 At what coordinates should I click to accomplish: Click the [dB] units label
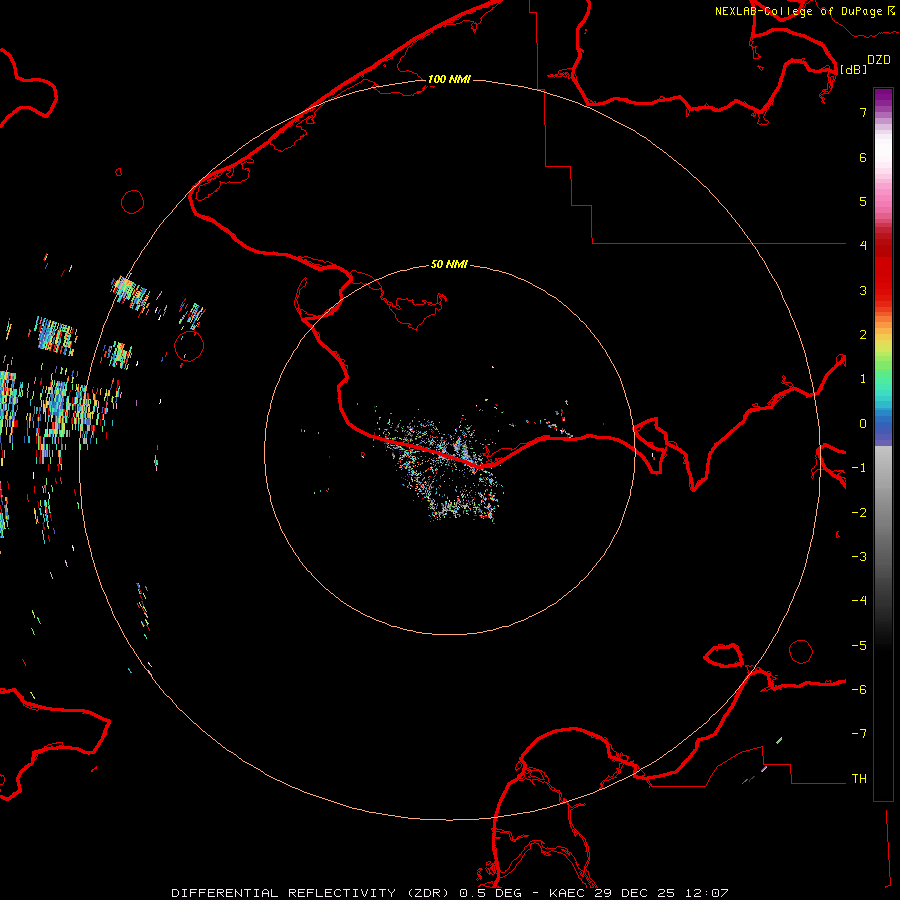tap(854, 69)
